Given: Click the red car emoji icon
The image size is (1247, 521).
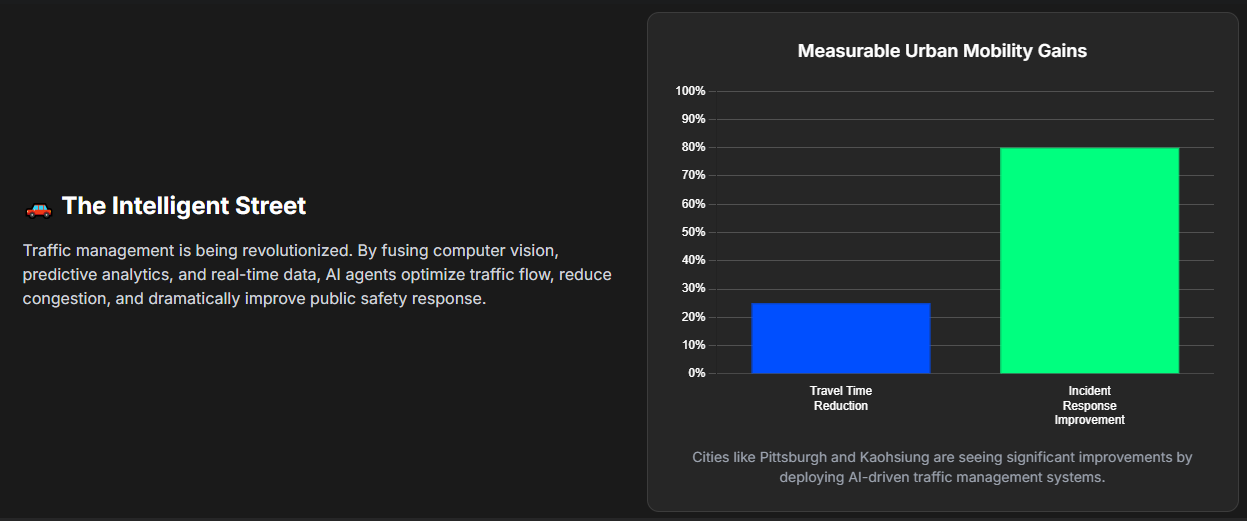Looking at the screenshot, I should coord(38,207).
